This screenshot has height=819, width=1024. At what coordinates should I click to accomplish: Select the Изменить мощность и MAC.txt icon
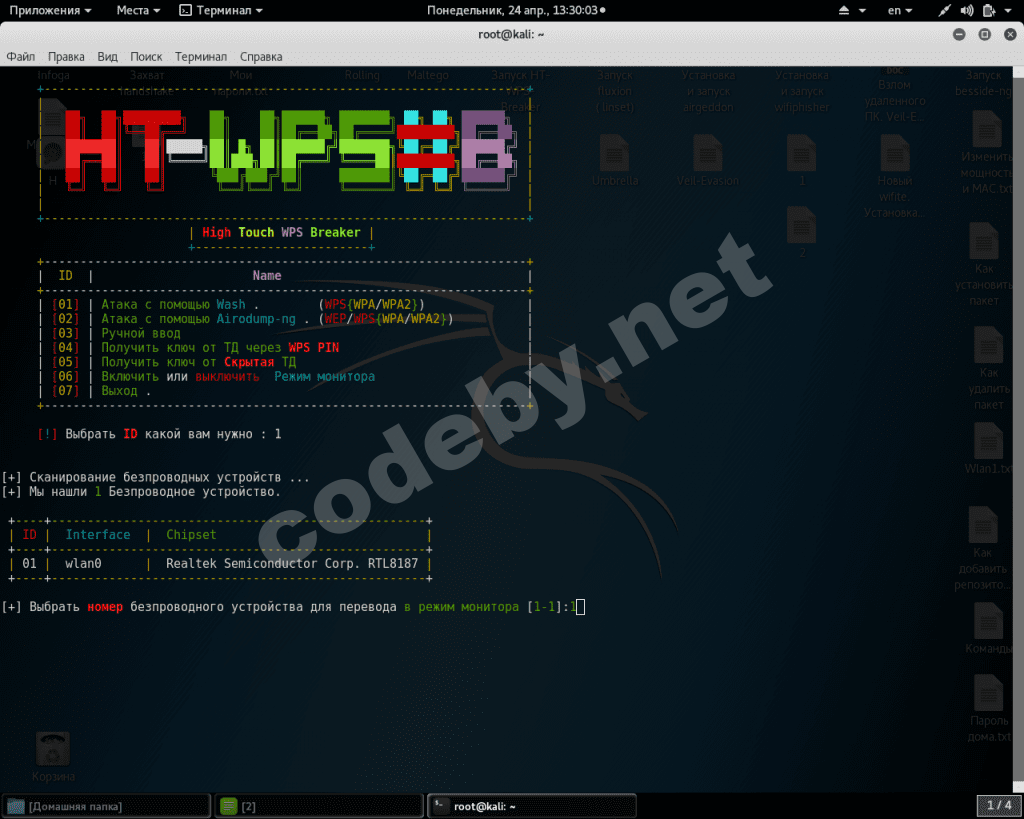tap(986, 153)
